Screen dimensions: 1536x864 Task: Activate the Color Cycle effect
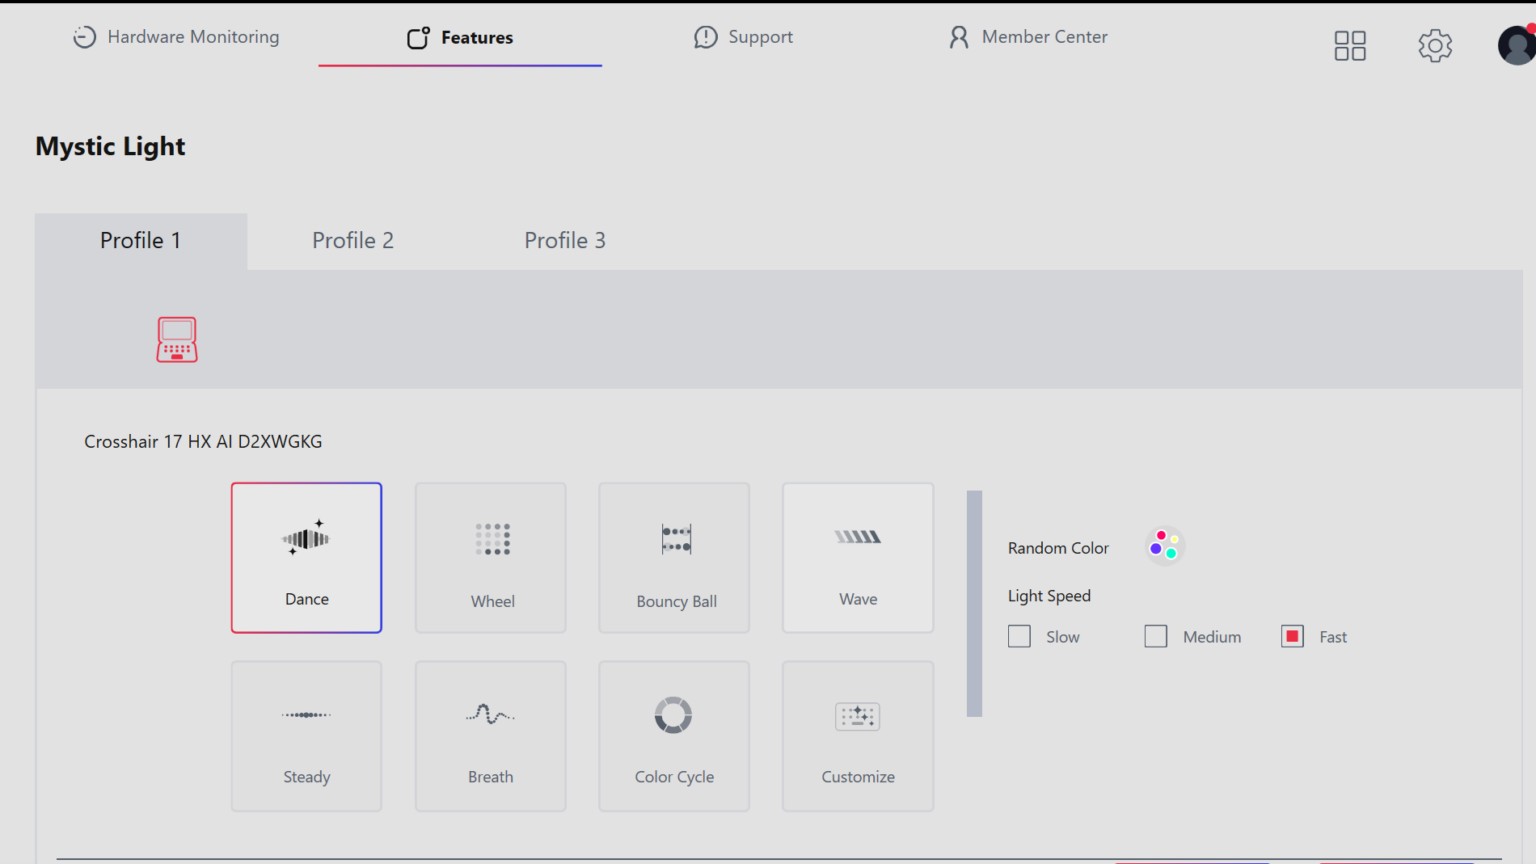[674, 736]
